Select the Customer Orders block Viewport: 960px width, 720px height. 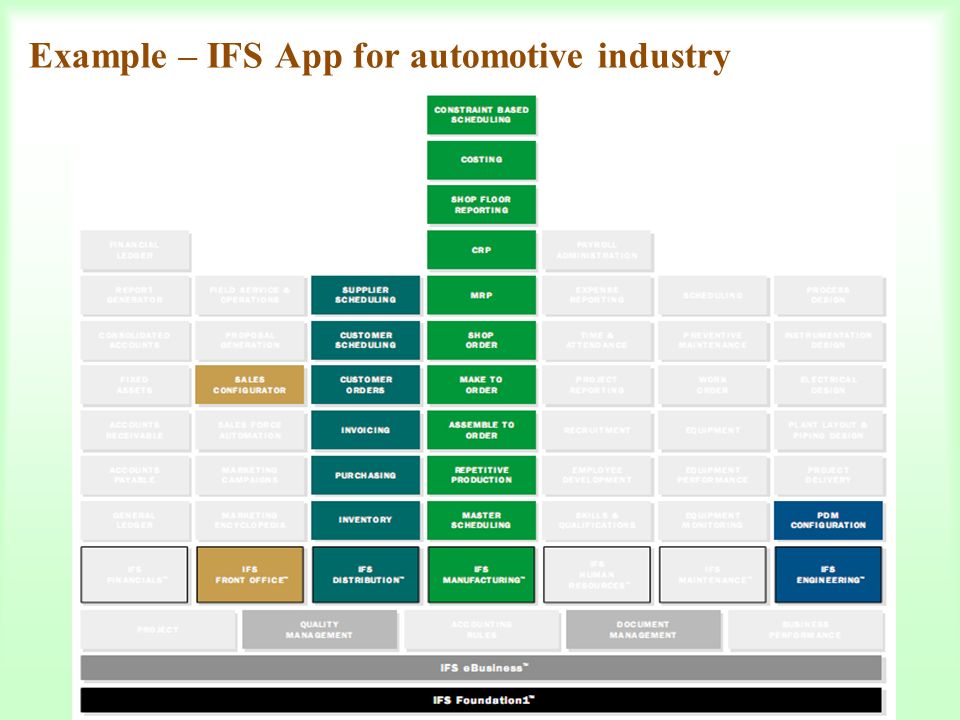(x=366, y=384)
